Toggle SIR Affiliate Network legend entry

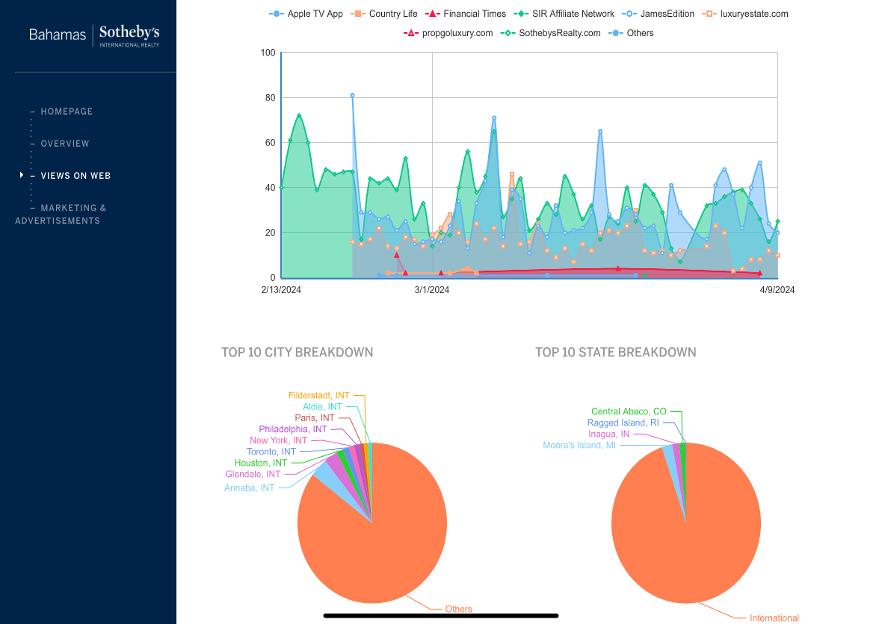coord(564,14)
